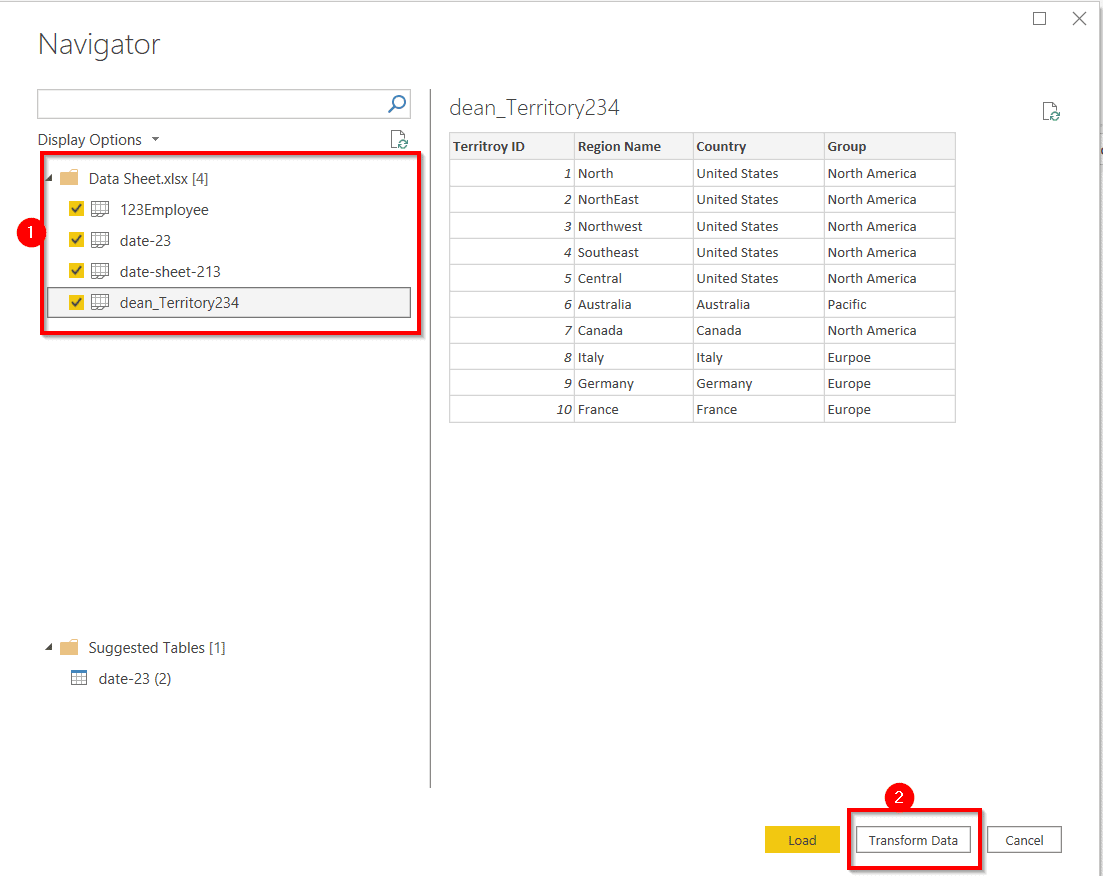The height and width of the screenshot is (876, 1103).
Task: Click the search magnifier icon
Action: (x=397, y=104)
